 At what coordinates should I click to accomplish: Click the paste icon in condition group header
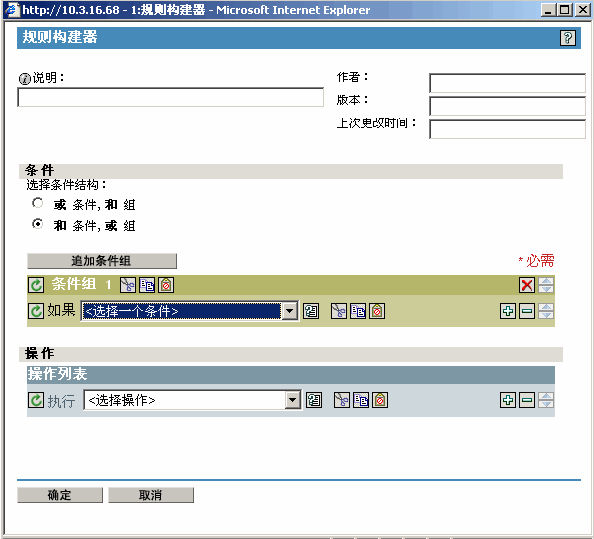(x=166, y=285)
